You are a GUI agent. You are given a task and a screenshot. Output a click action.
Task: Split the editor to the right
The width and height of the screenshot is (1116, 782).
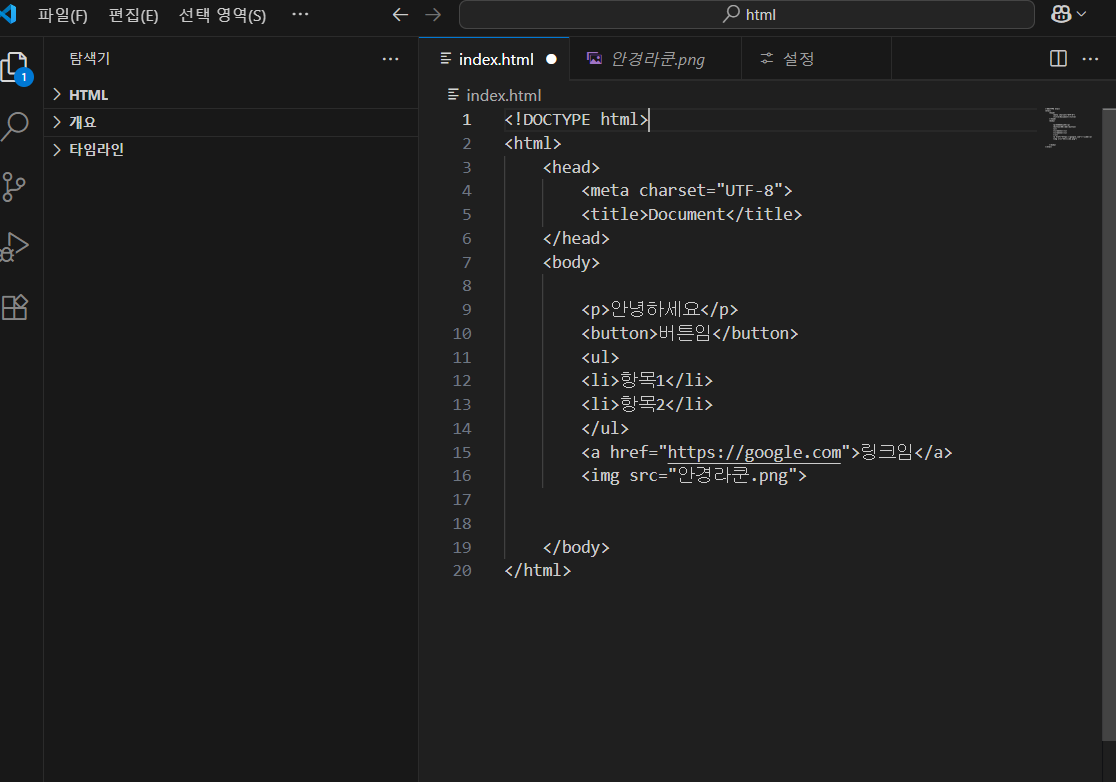(x=1058, y=58)
